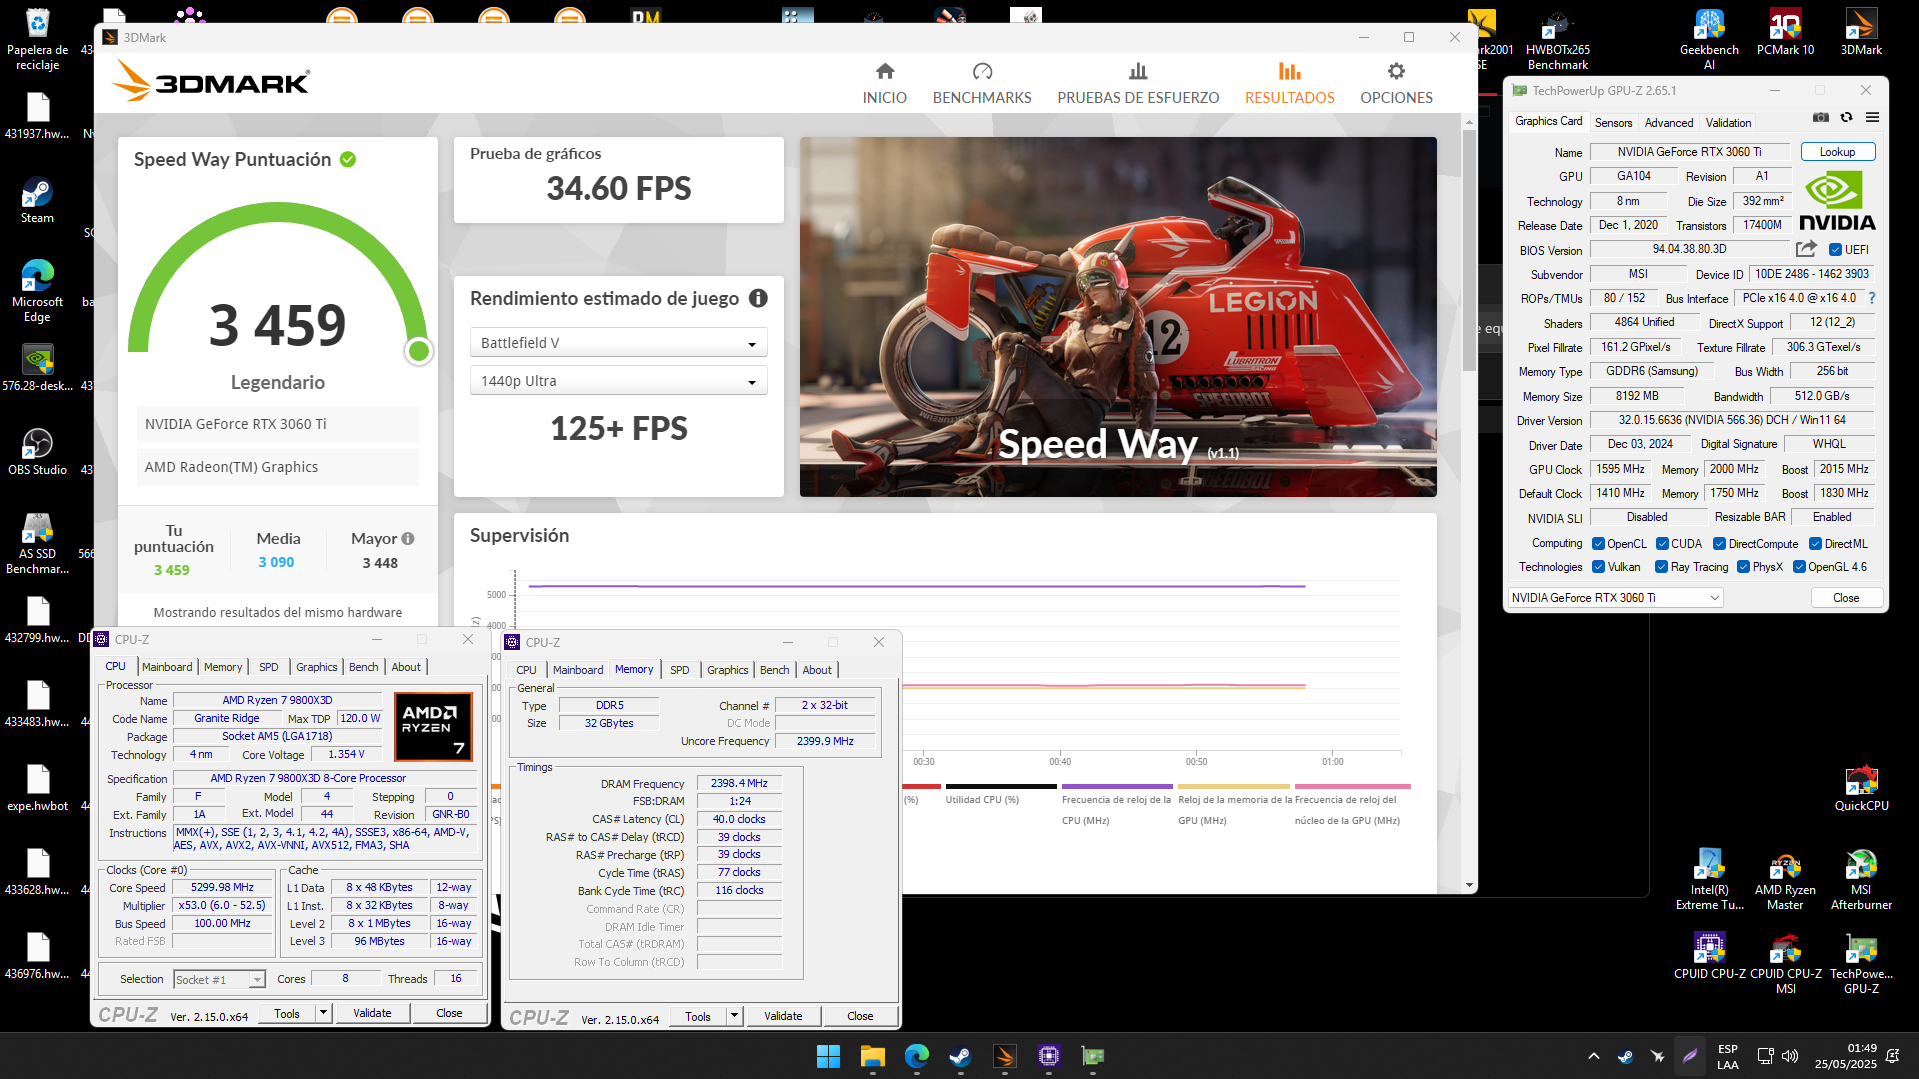This screenshot has width=1919, height=1079.
Task: Click Validate in CPU-Z Memory window
Action: tap(783, 1016)
